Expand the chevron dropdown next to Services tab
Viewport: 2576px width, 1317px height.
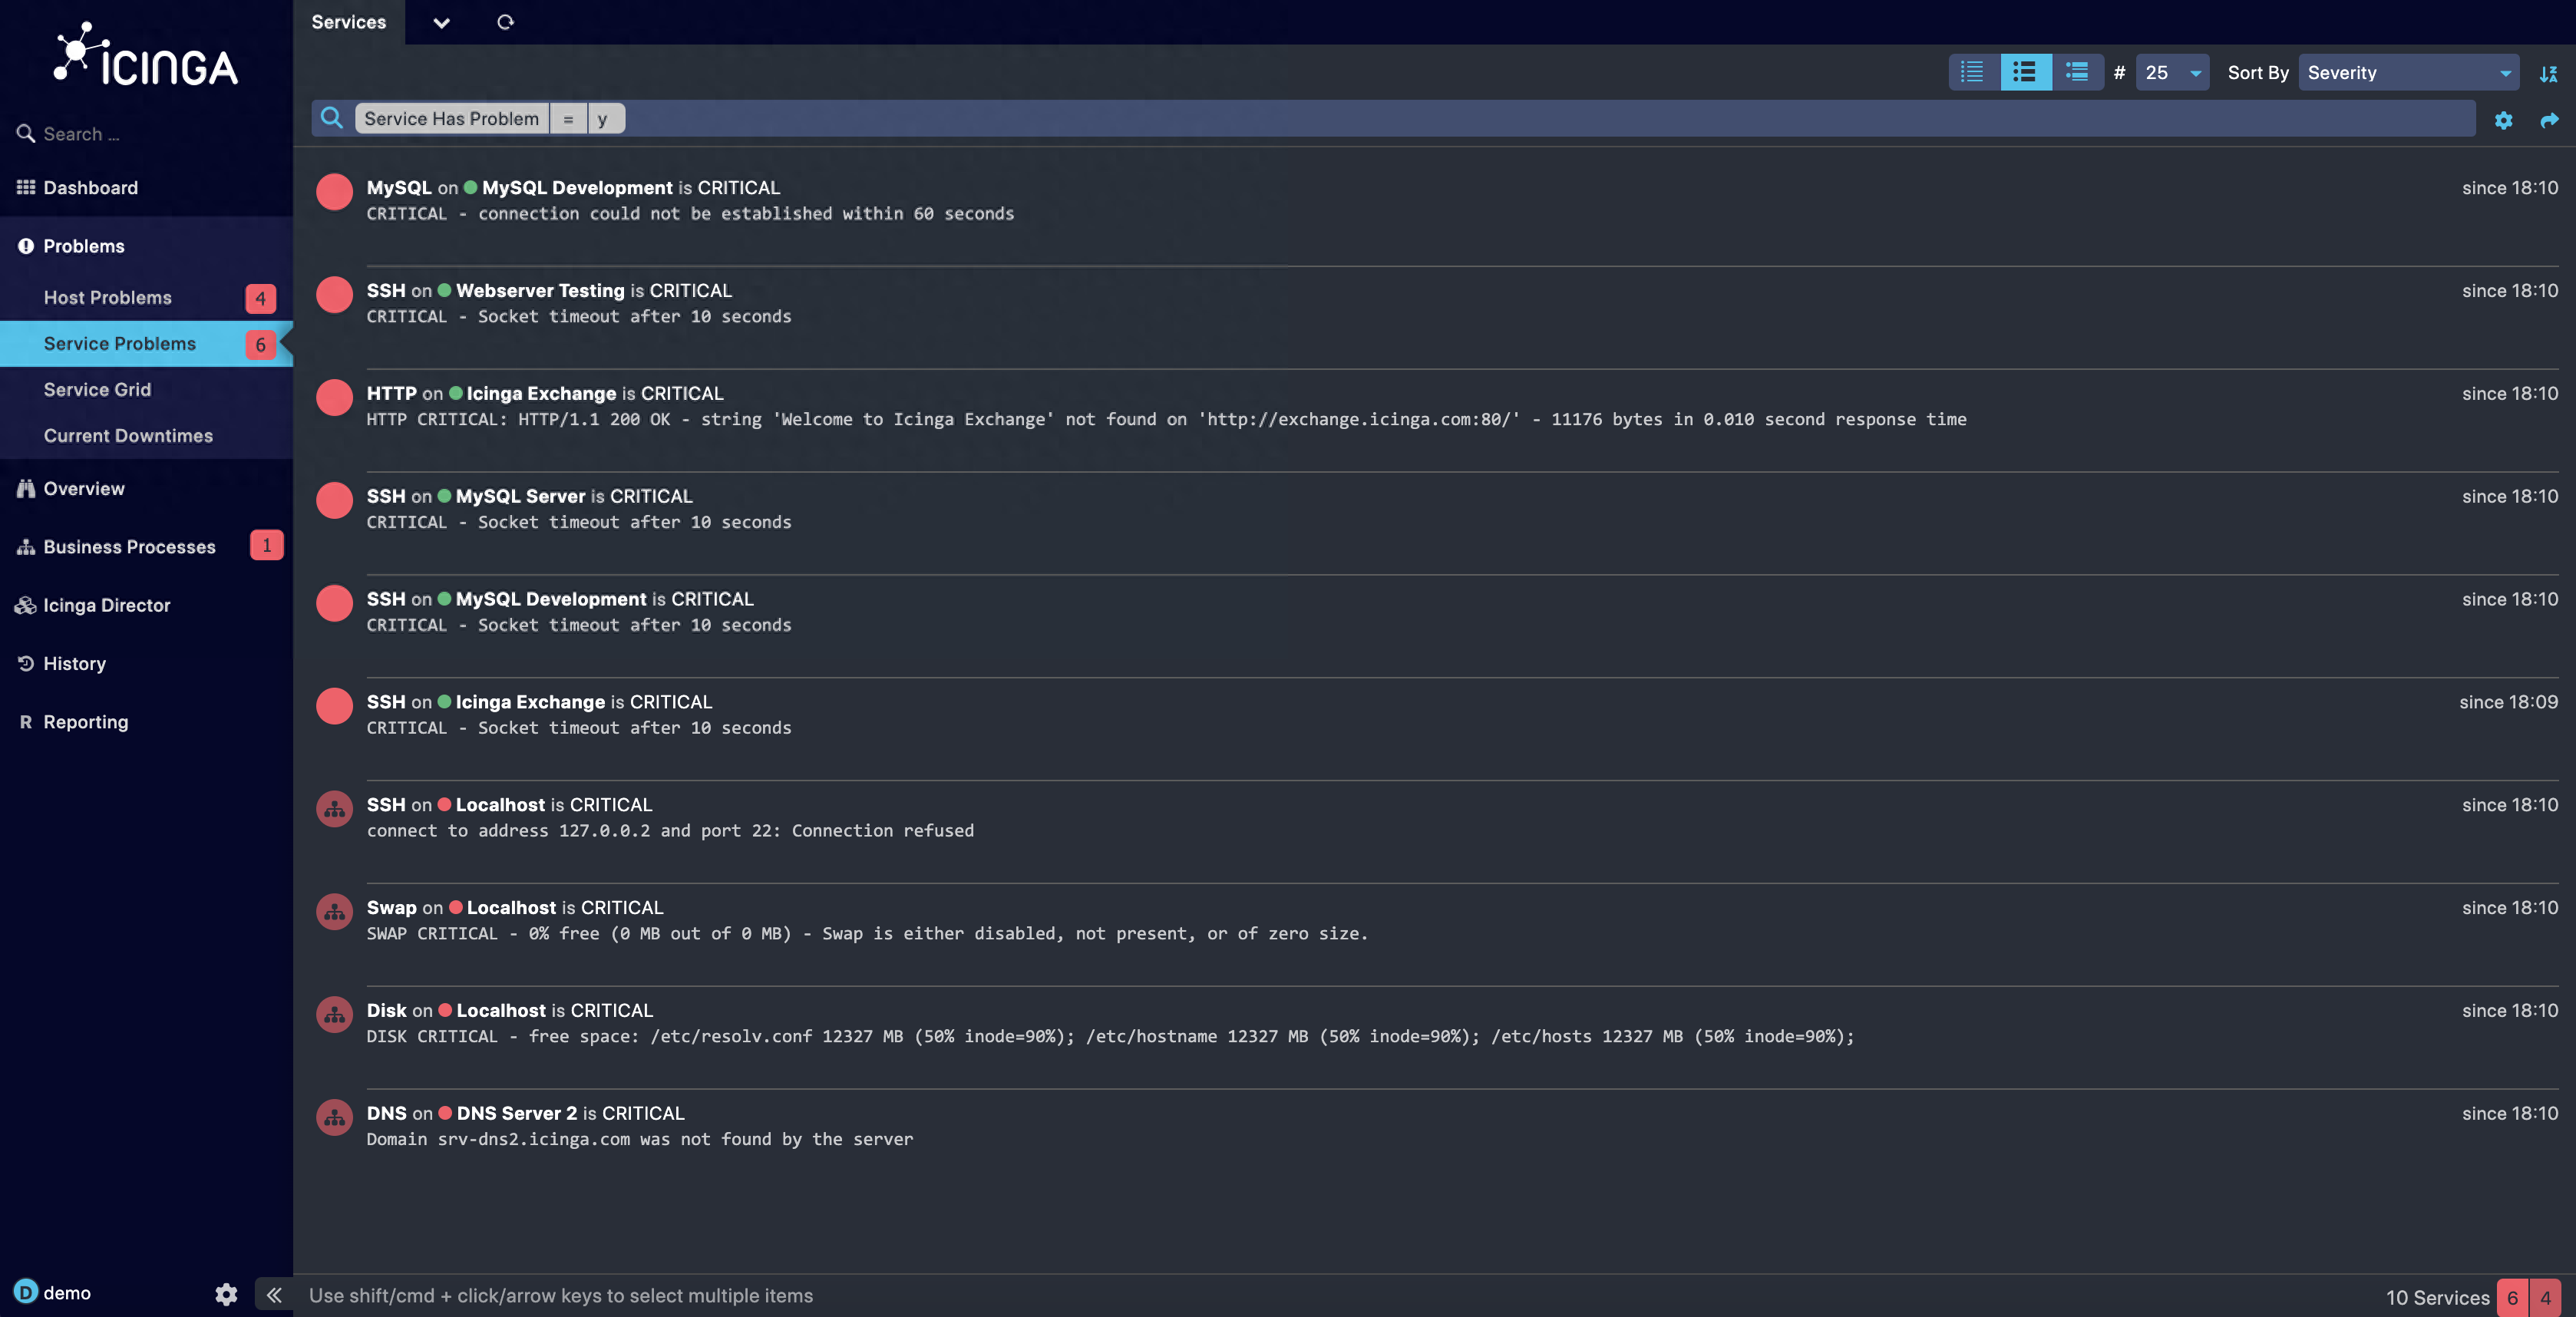tap(441, 22)
